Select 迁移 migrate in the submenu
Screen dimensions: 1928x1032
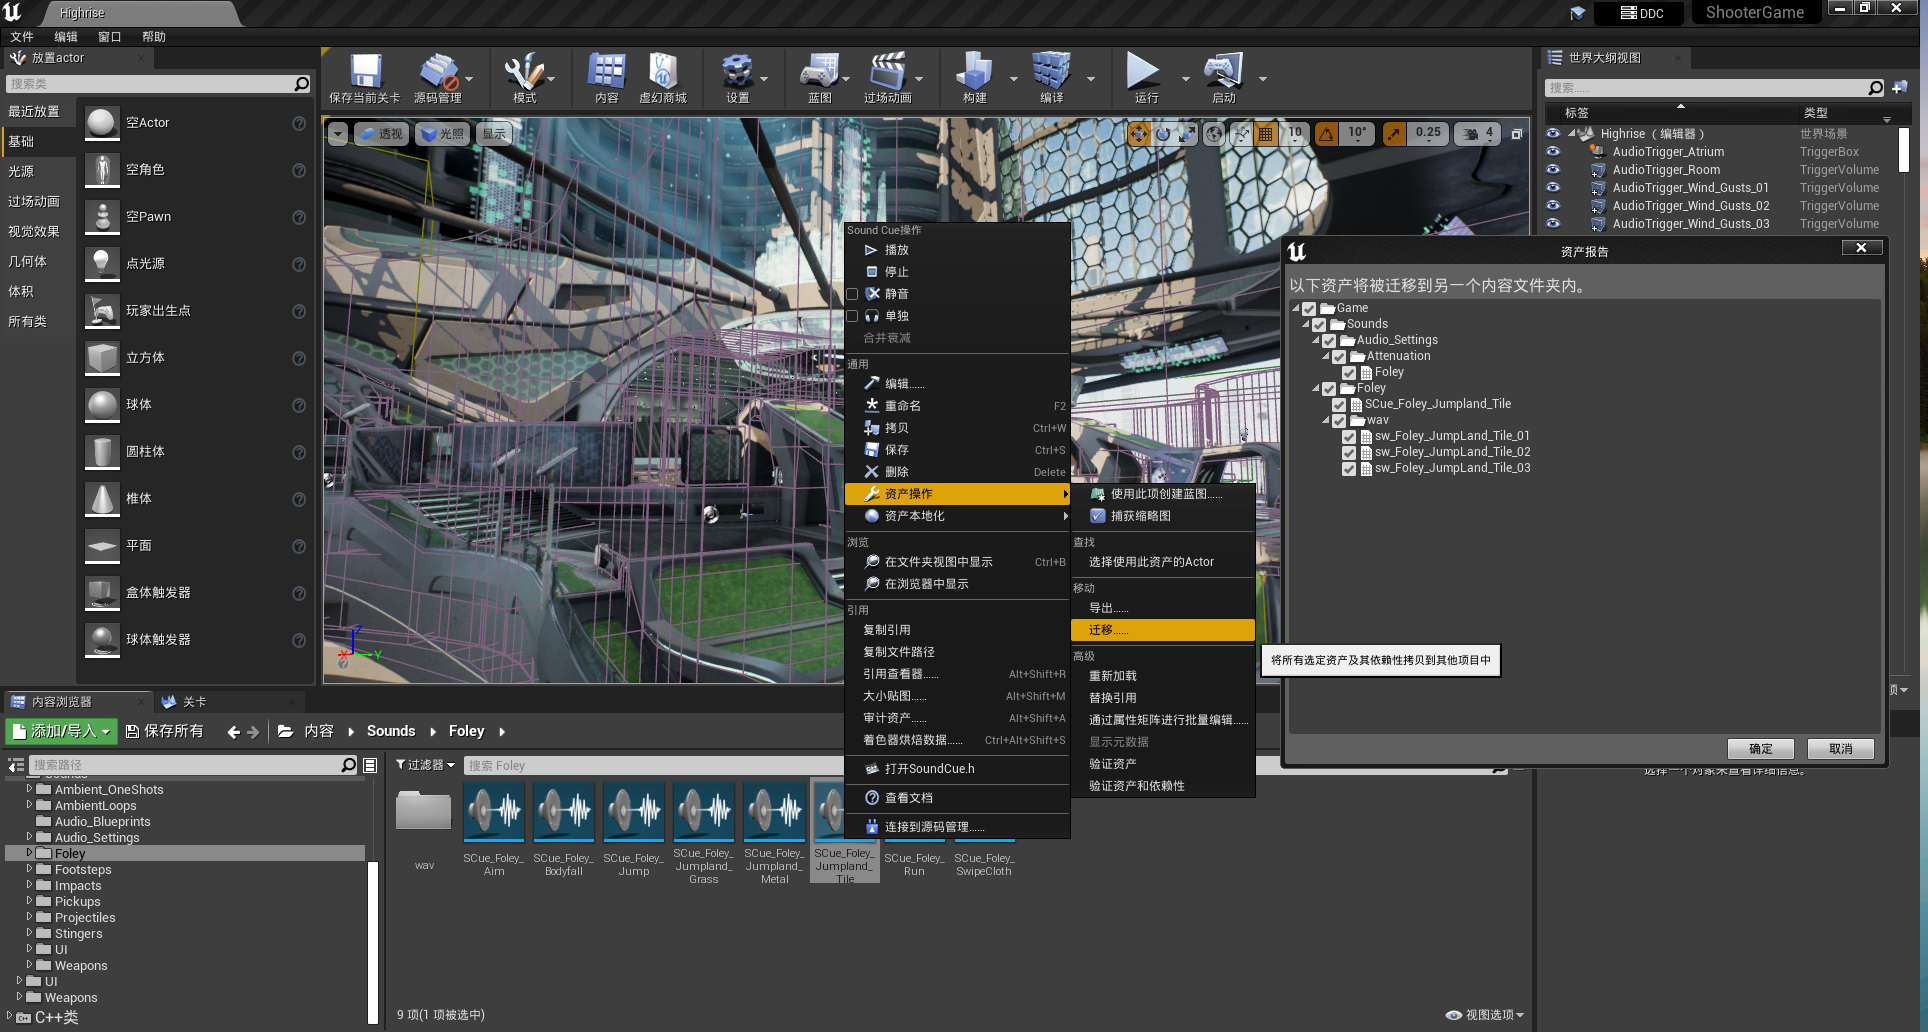click(x=1162, y=630)
